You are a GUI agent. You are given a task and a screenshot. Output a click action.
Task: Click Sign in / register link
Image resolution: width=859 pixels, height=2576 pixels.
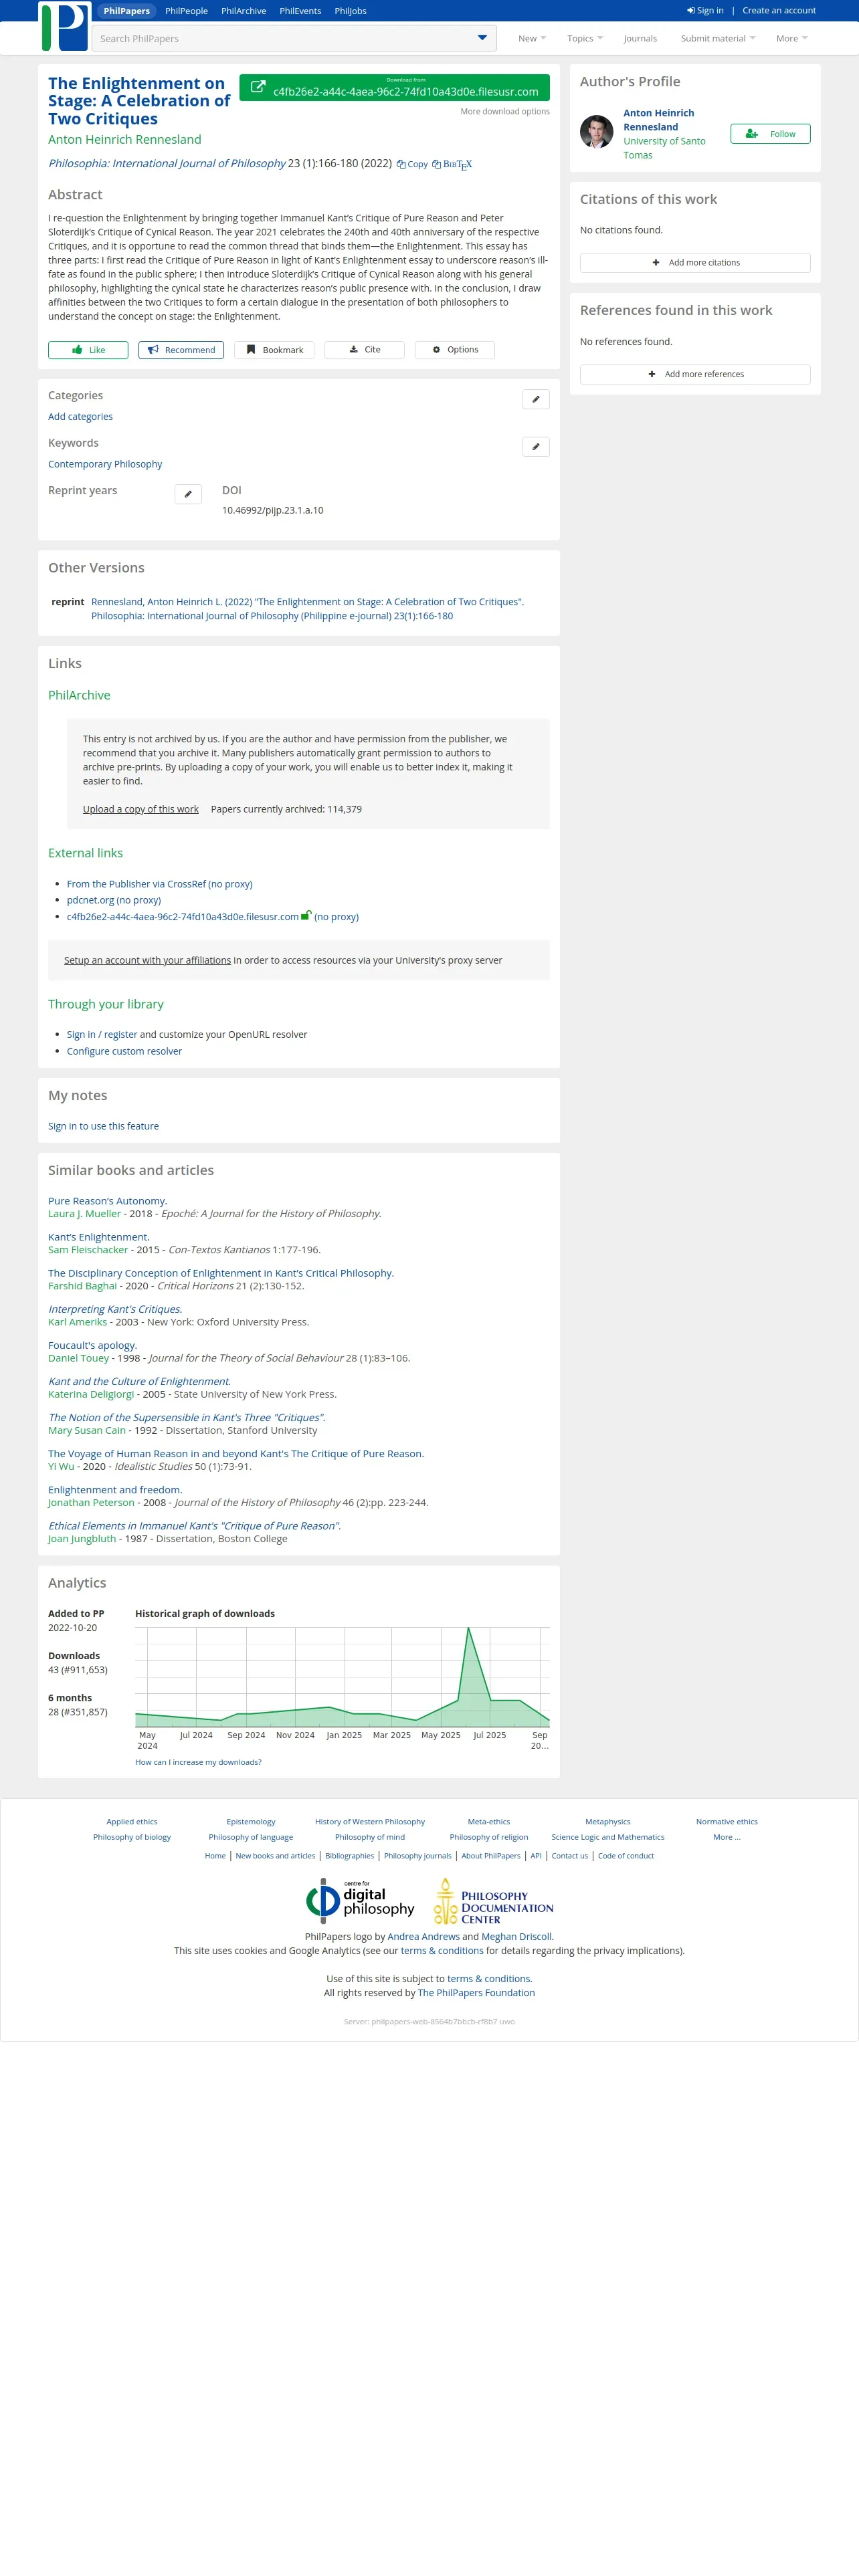coord(102,1035)
